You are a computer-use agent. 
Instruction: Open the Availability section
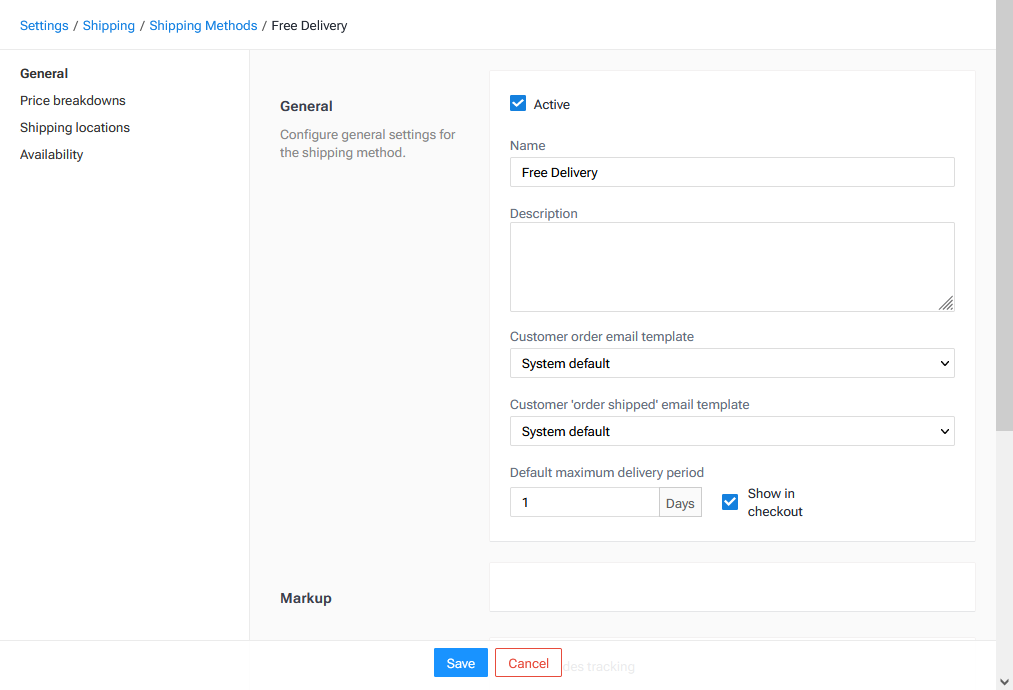(51, 154)
